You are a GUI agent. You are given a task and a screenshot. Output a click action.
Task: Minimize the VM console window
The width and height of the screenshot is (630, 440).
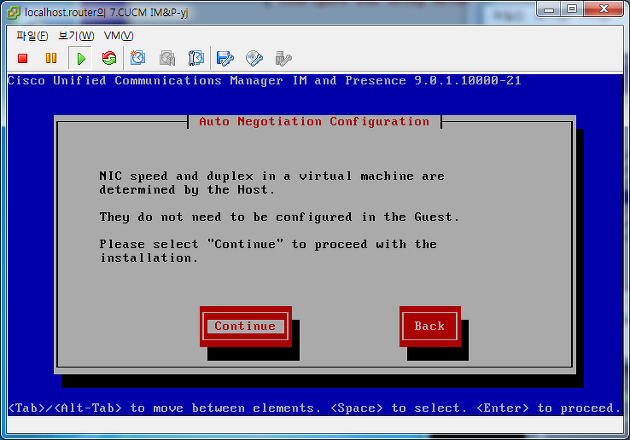pyautogui.click(x=548, y=9)
